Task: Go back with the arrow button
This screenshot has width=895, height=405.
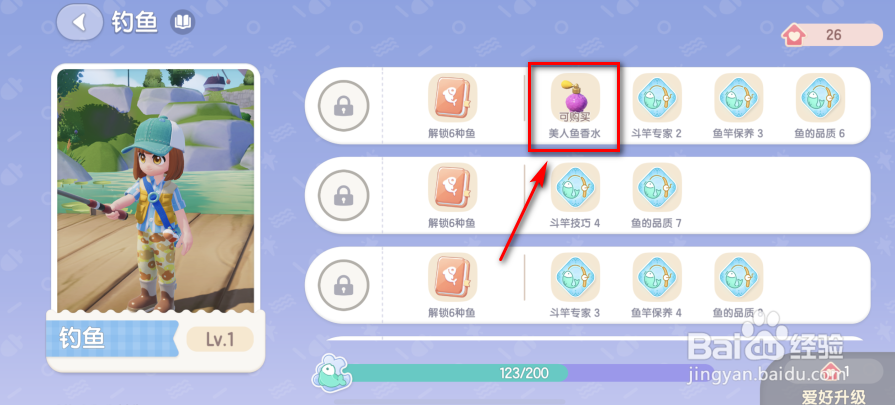Action: point(80,22)
